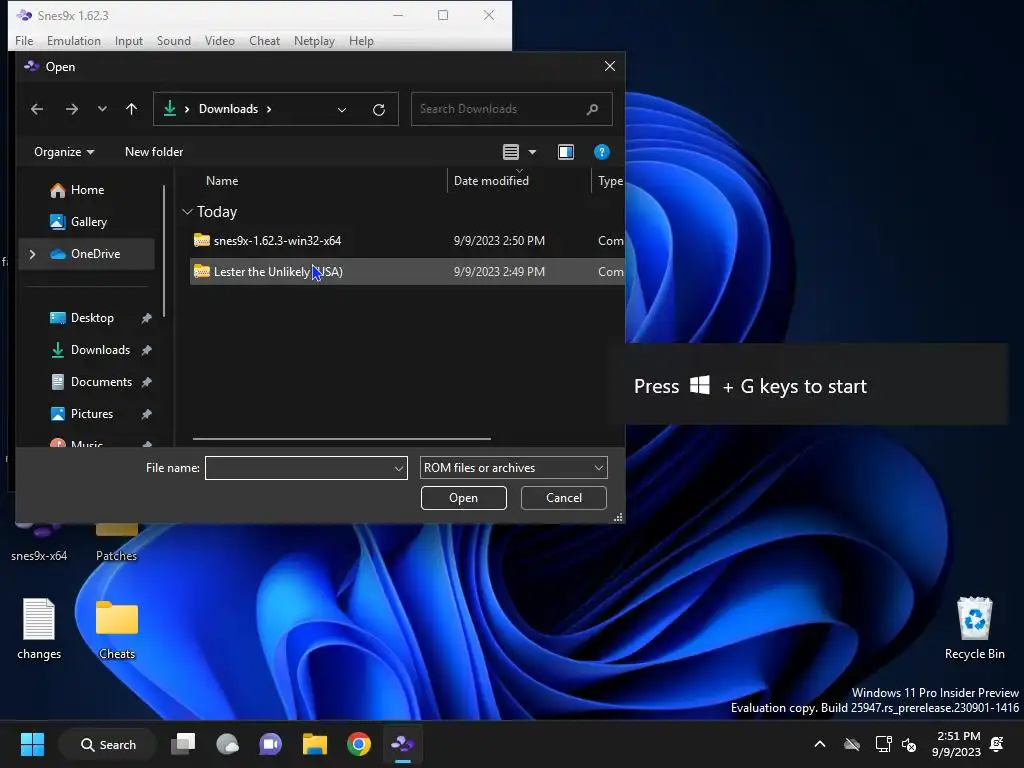Open dialog help icon
The image size is (1024, 768).
pos(601,152)
